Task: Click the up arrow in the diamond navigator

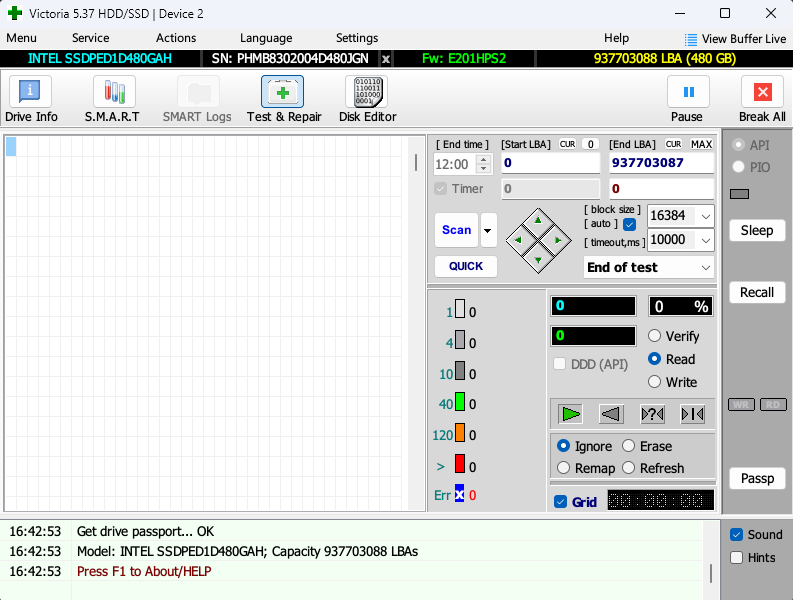Action: (538, 220)
